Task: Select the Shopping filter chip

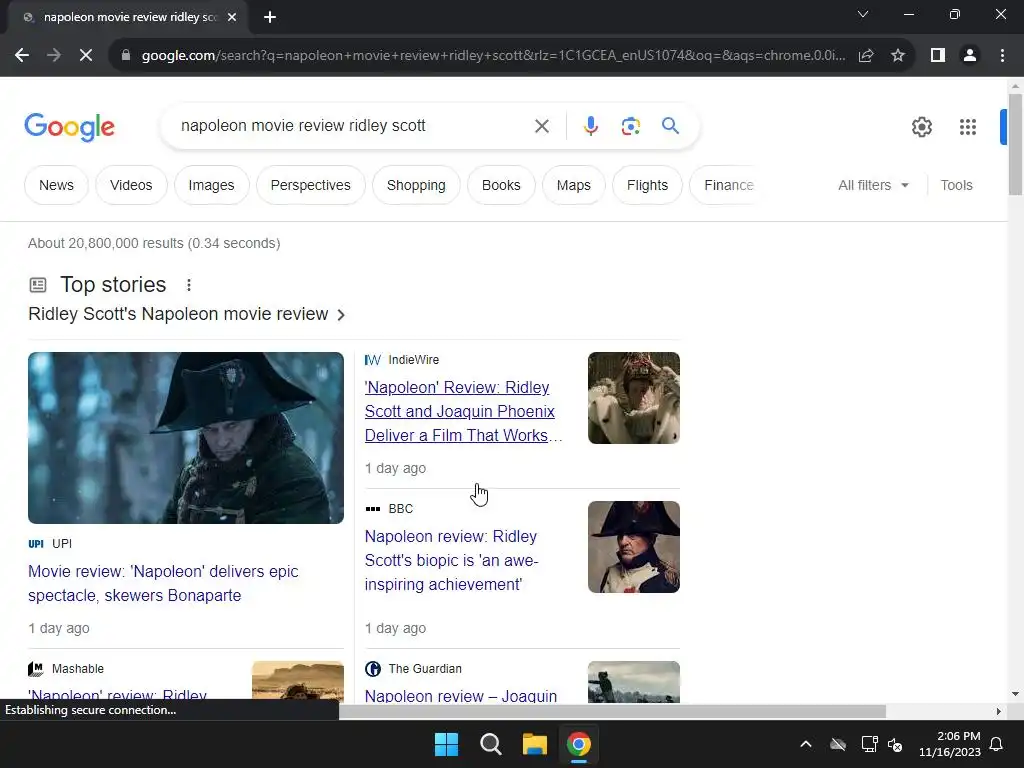Action: 416,185
